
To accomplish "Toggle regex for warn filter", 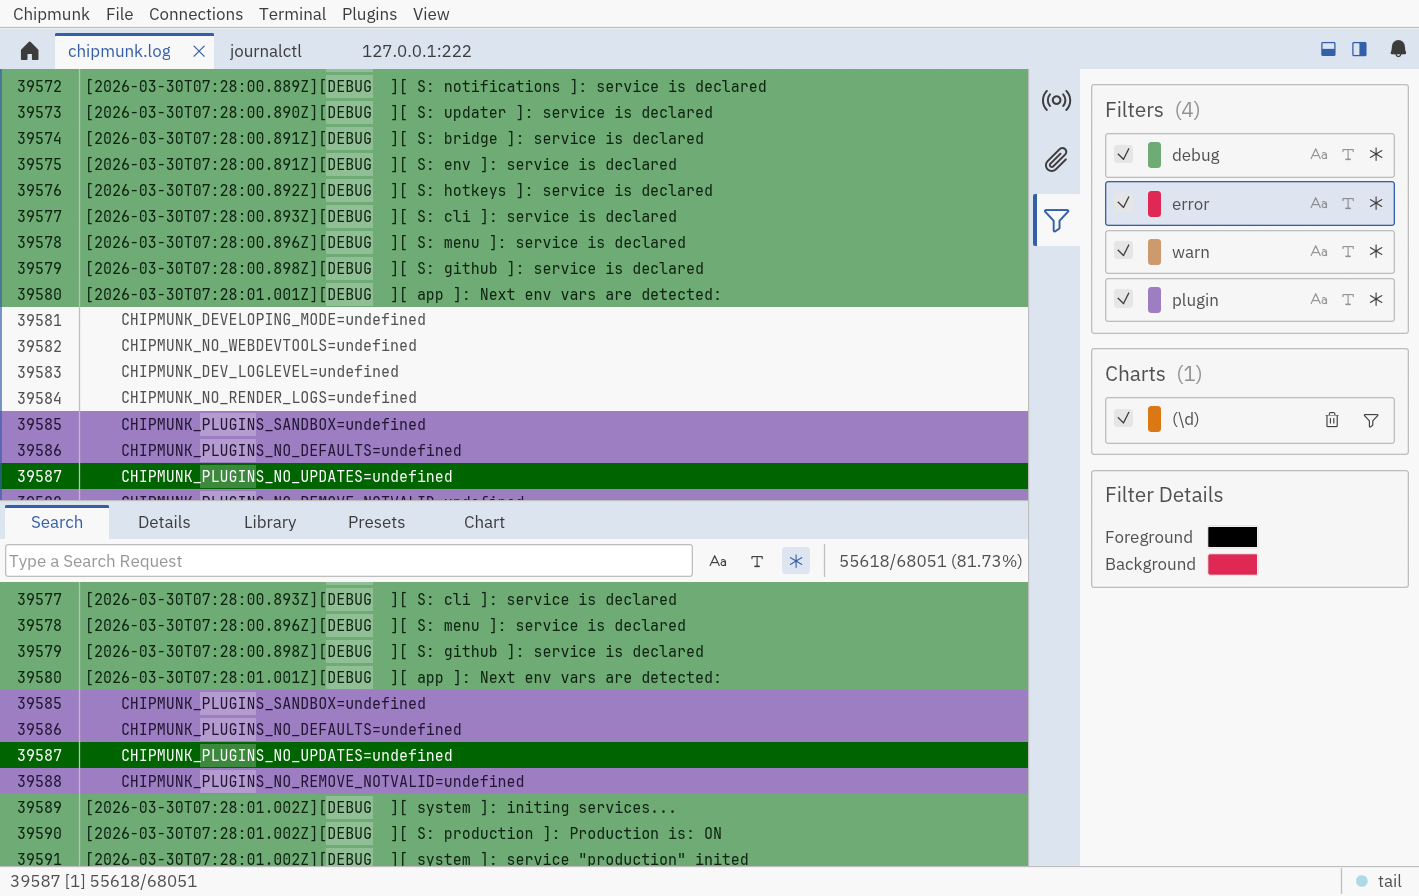I will [x=1376, y=252].
